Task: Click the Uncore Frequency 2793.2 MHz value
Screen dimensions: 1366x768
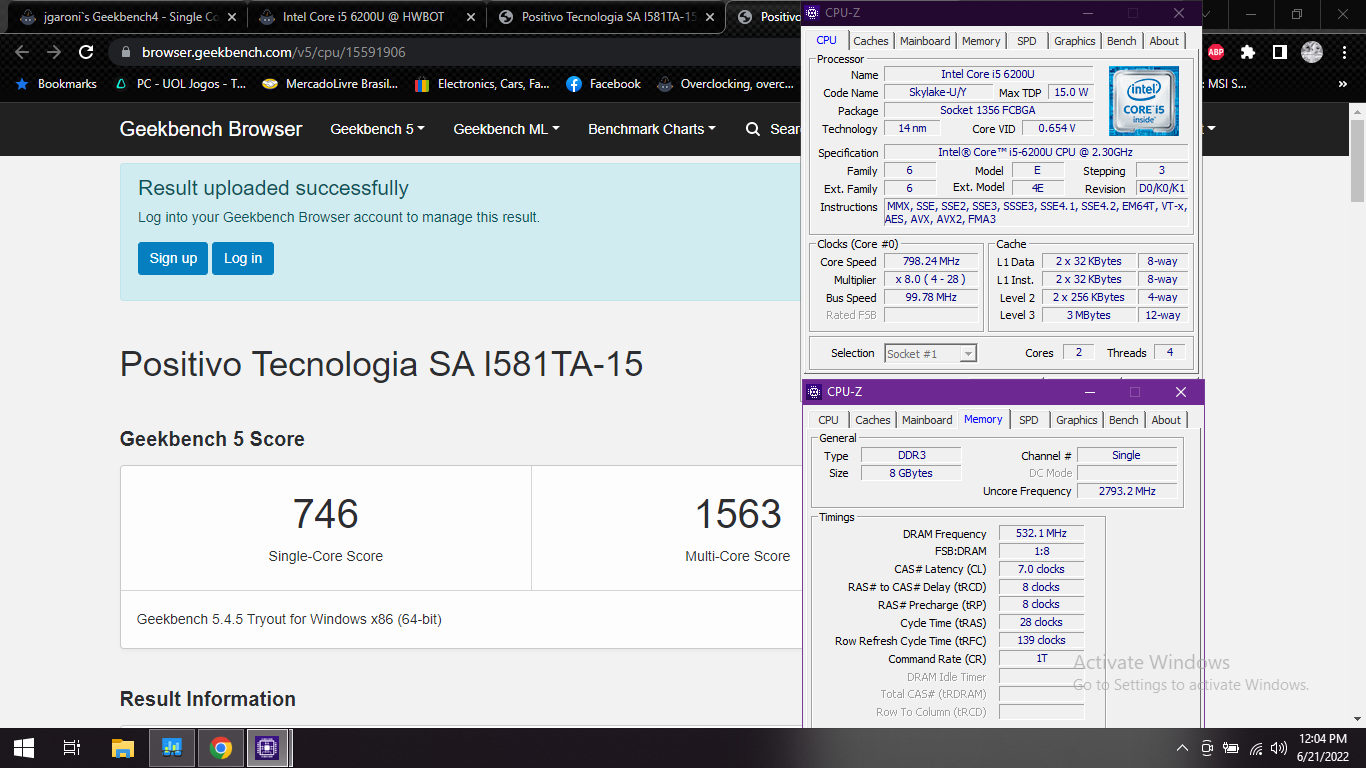Action: [x=1127, y=491]
